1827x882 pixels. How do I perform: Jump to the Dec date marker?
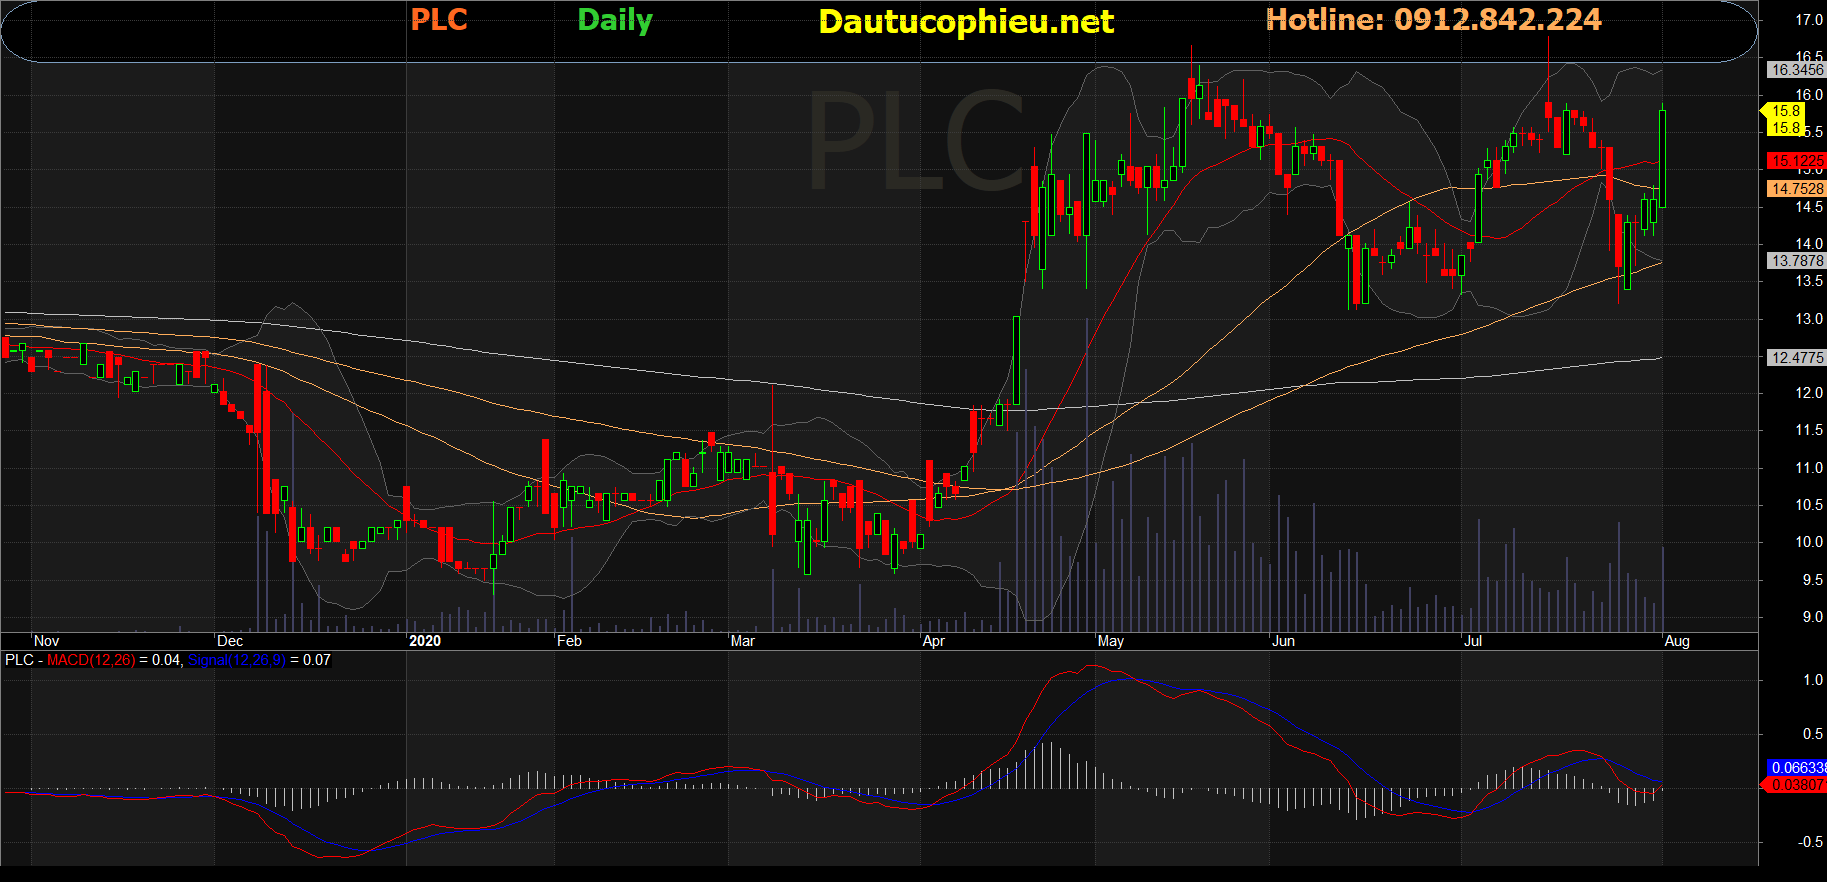click(230, 641)
